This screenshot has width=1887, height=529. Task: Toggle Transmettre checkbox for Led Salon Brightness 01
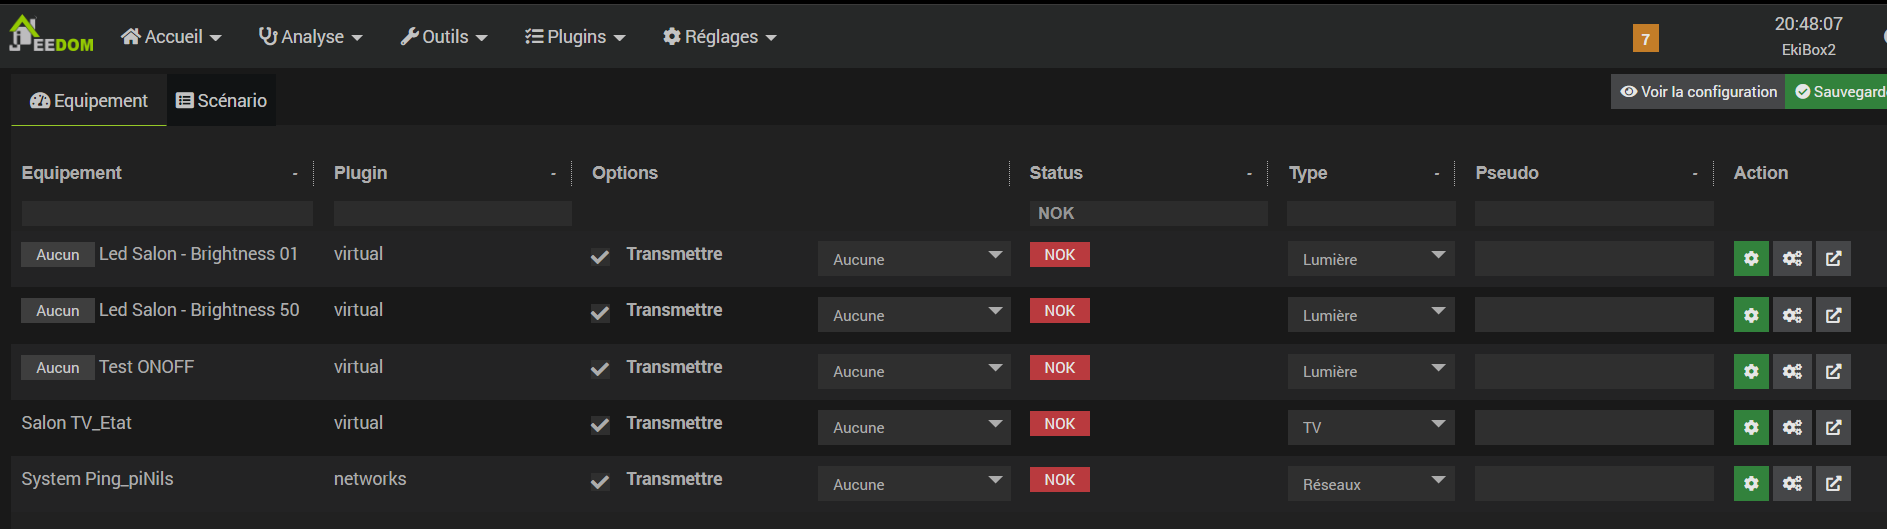tap(600, 256)
